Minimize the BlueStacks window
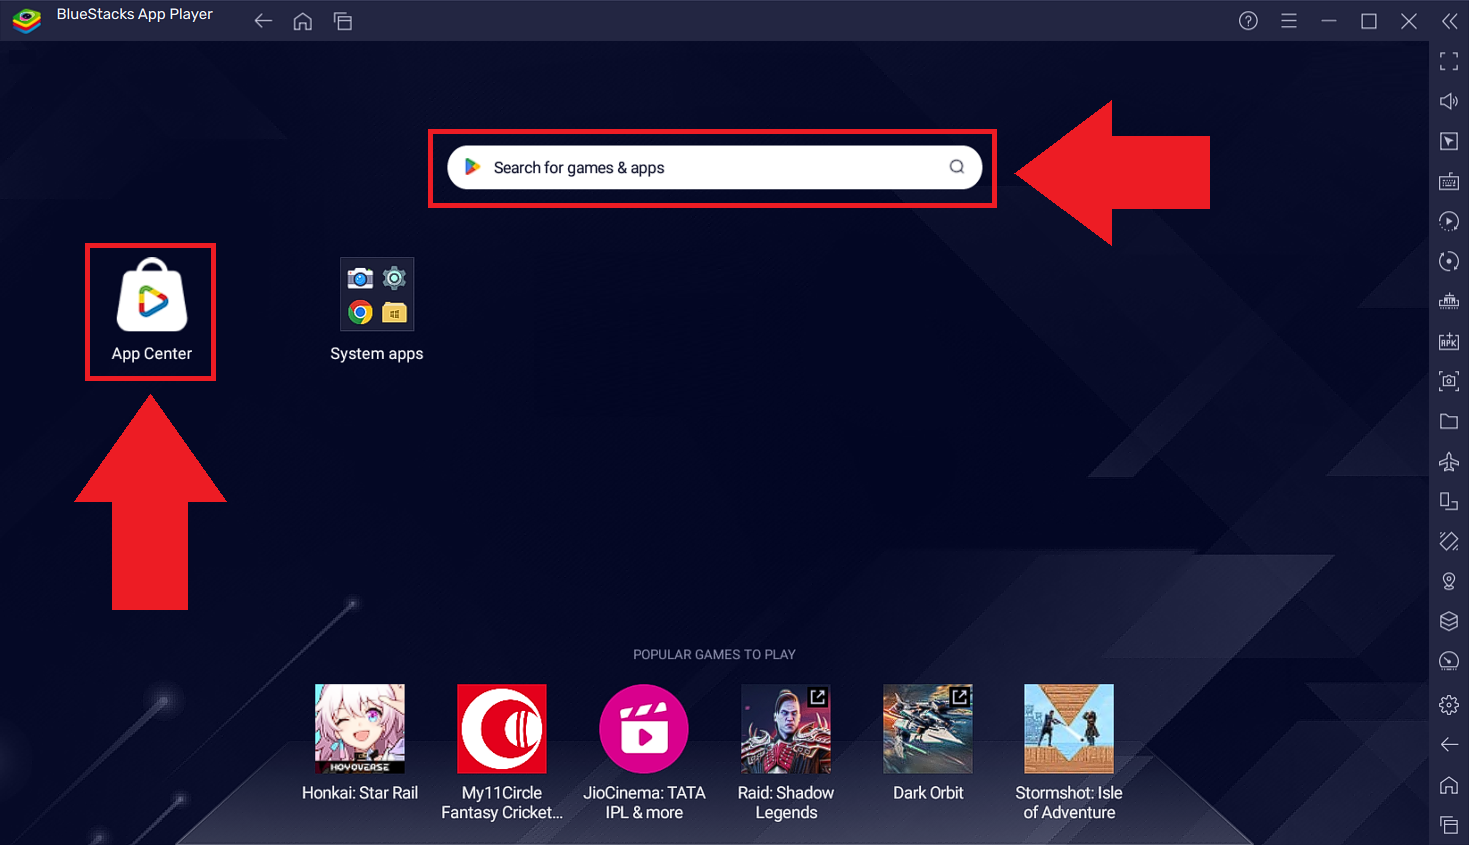Image resolution: width=1469 pixels, height=845 pixels. [1329, 21]
